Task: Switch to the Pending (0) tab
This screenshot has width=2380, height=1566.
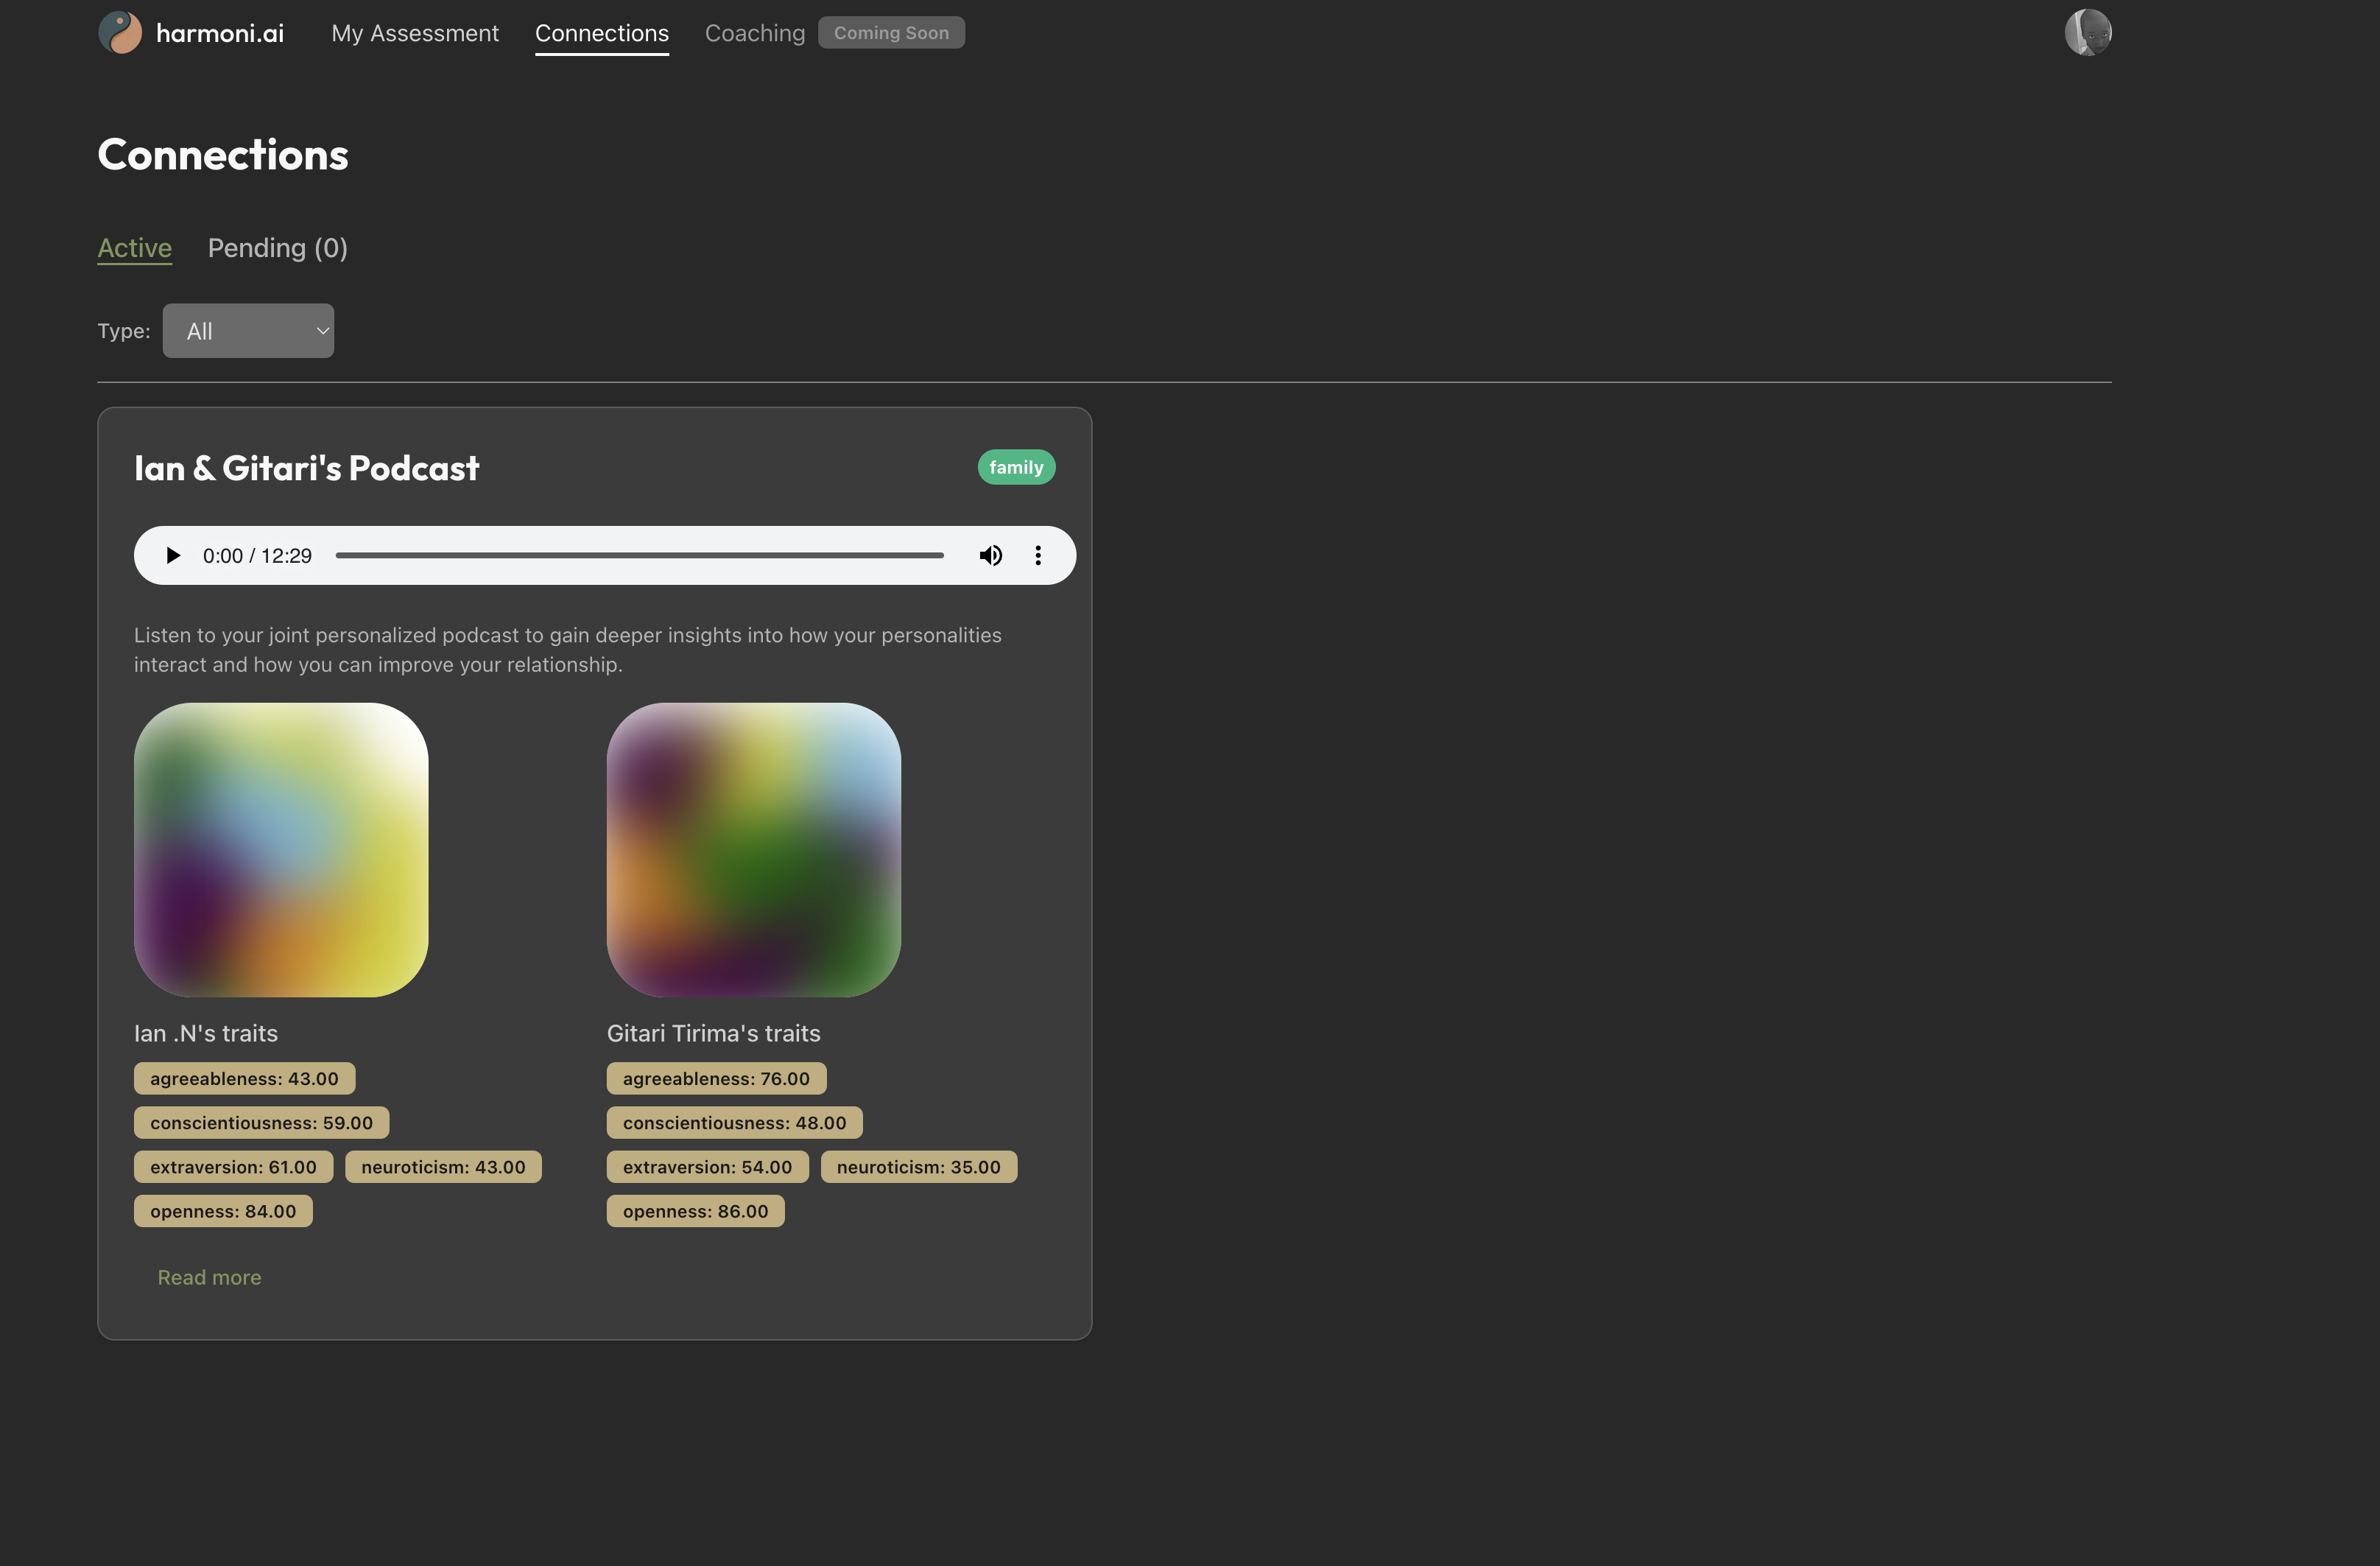Action: [x=277, y=248]
